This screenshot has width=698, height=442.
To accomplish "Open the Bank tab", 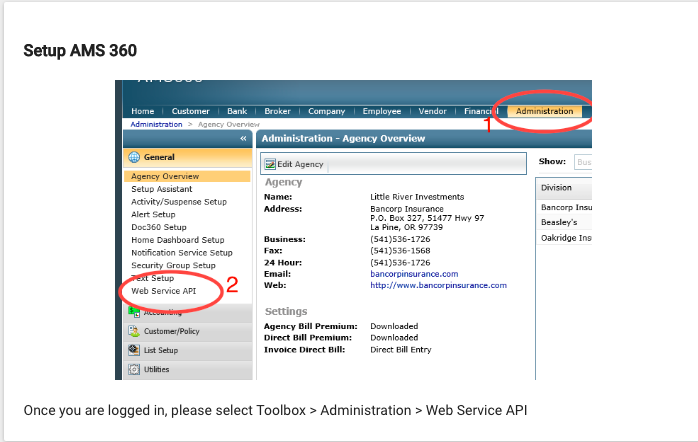I will (x=237, y=111).
